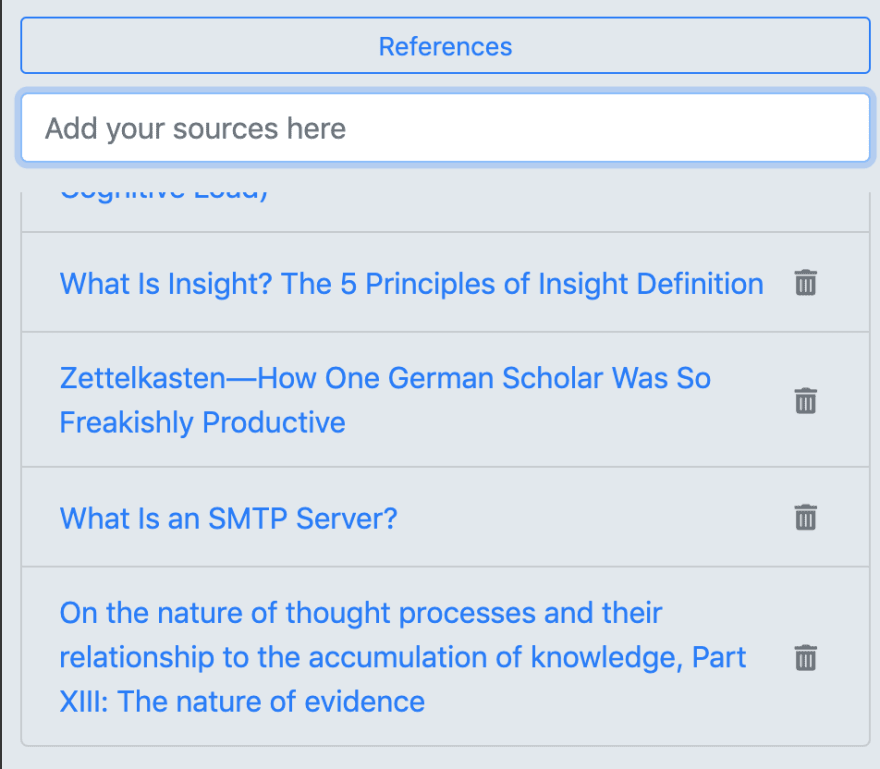Image resolution: width=880 pixels, height=769 pixels.
Task: Click the accumulation of knowledge link line
Action: tap(402, 657)
